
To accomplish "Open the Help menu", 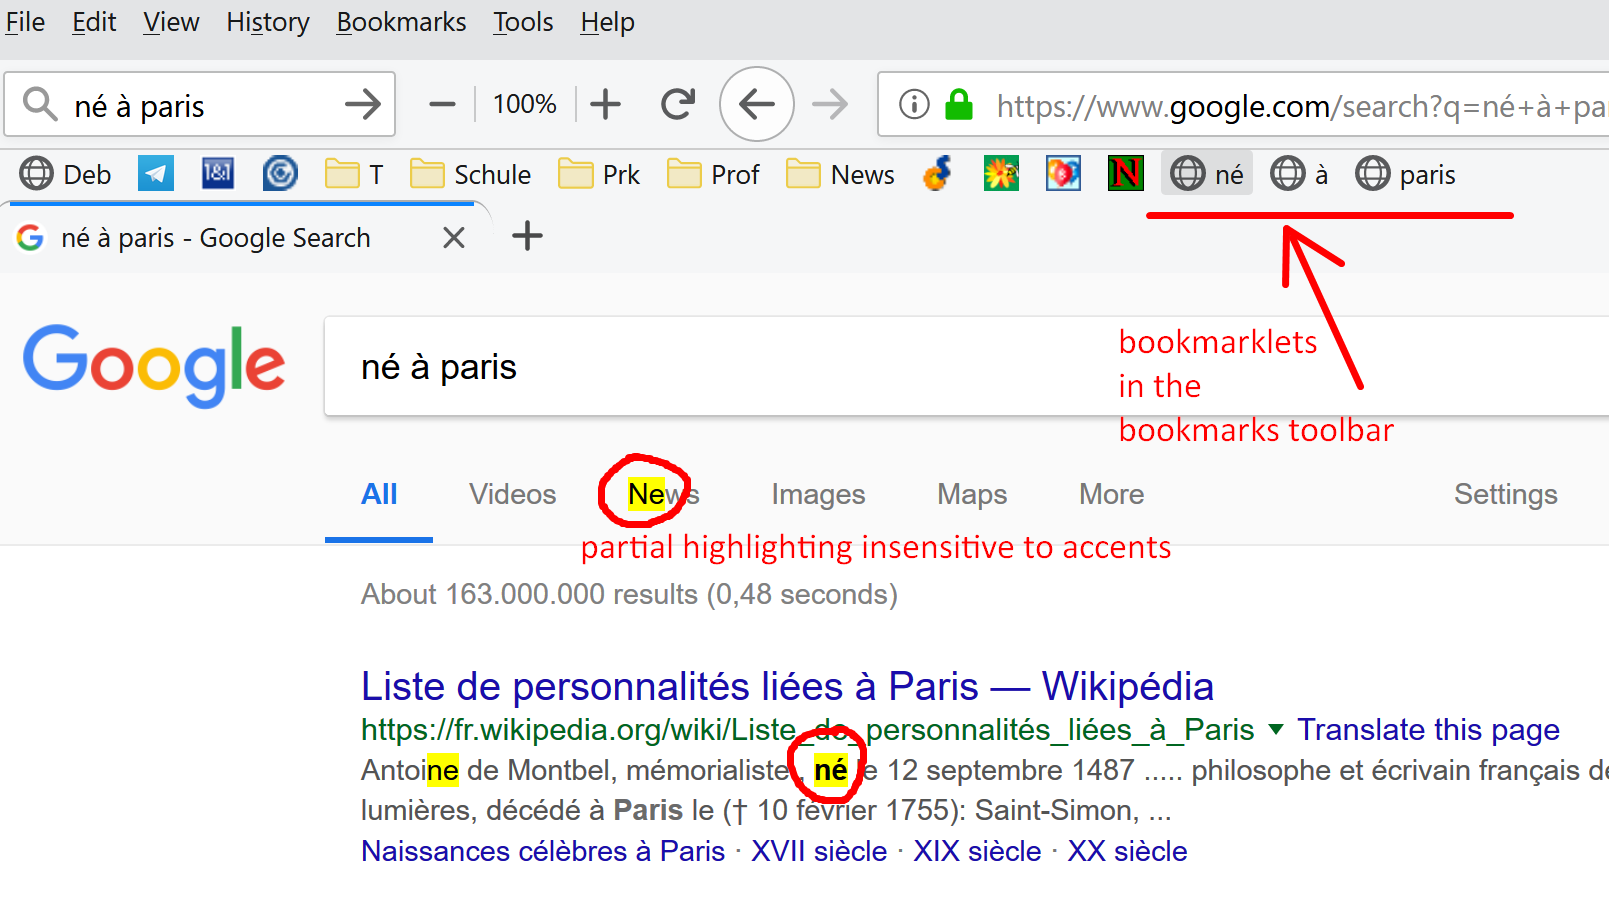I will click(x=607, y=22).
